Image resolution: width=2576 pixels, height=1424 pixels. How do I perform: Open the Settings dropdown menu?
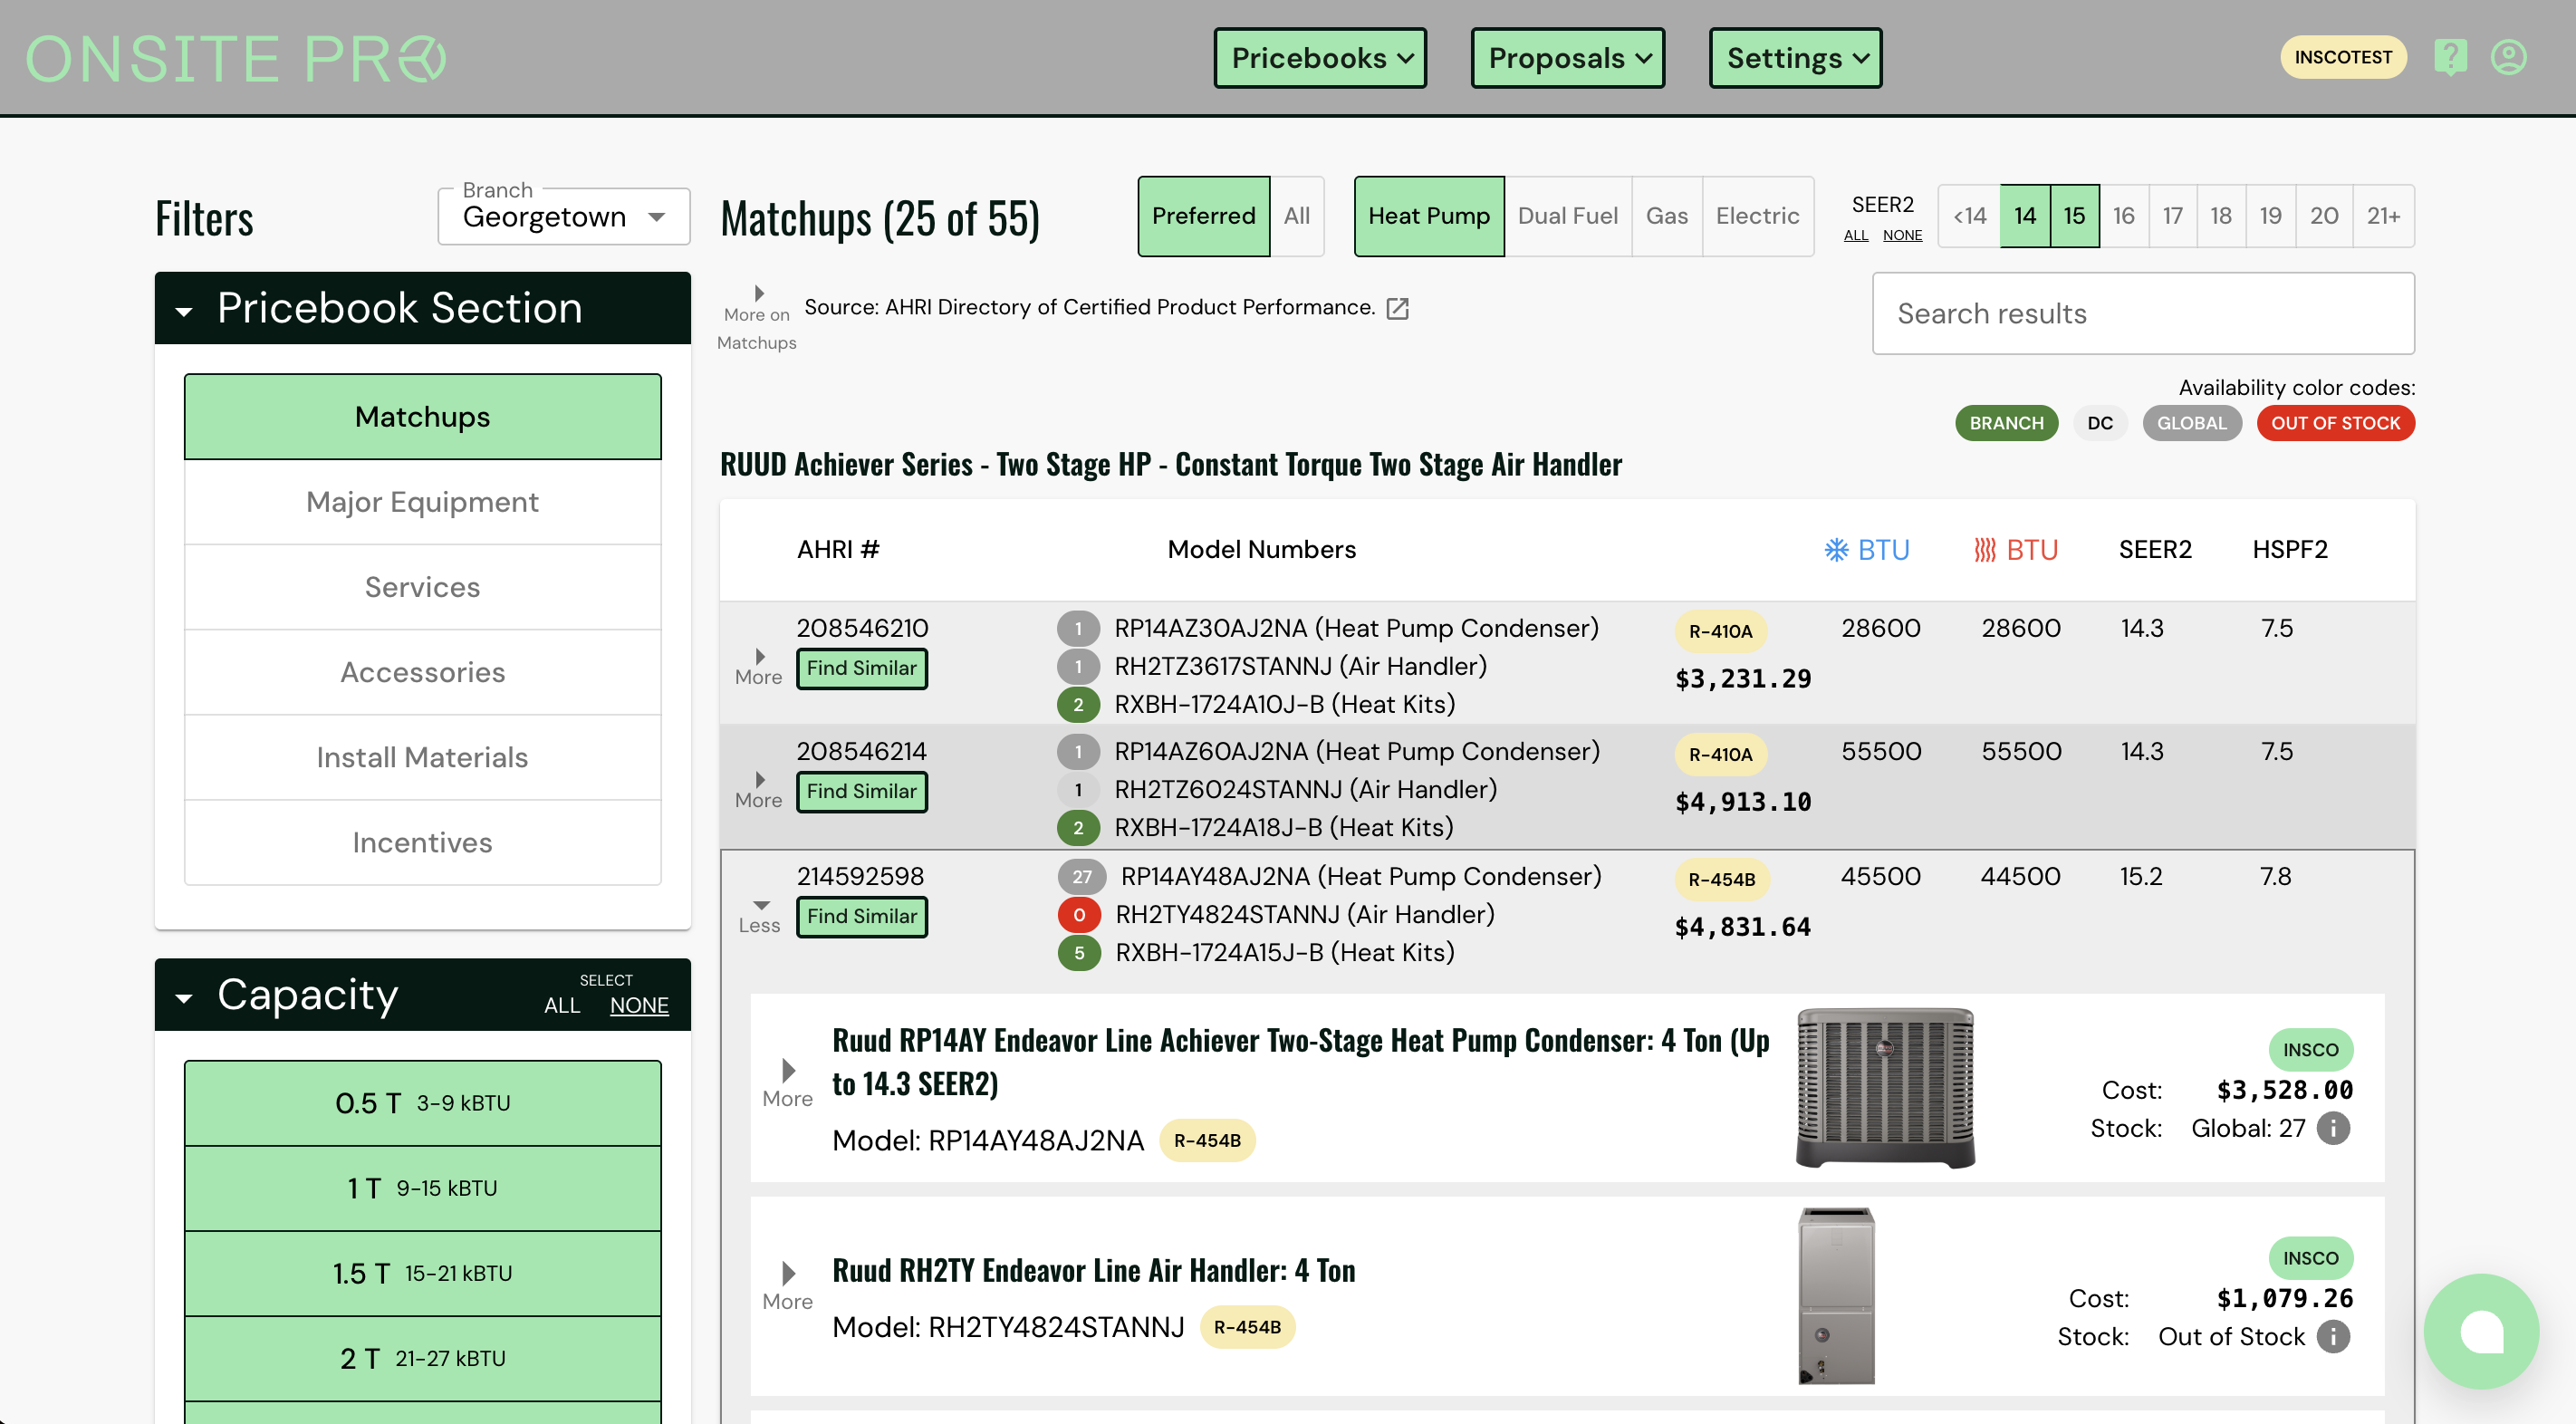(1796, 58)
